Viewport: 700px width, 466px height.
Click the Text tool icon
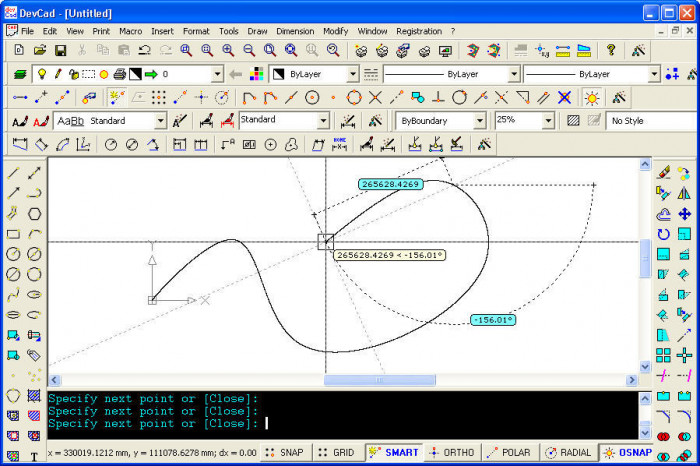[35, 457]
